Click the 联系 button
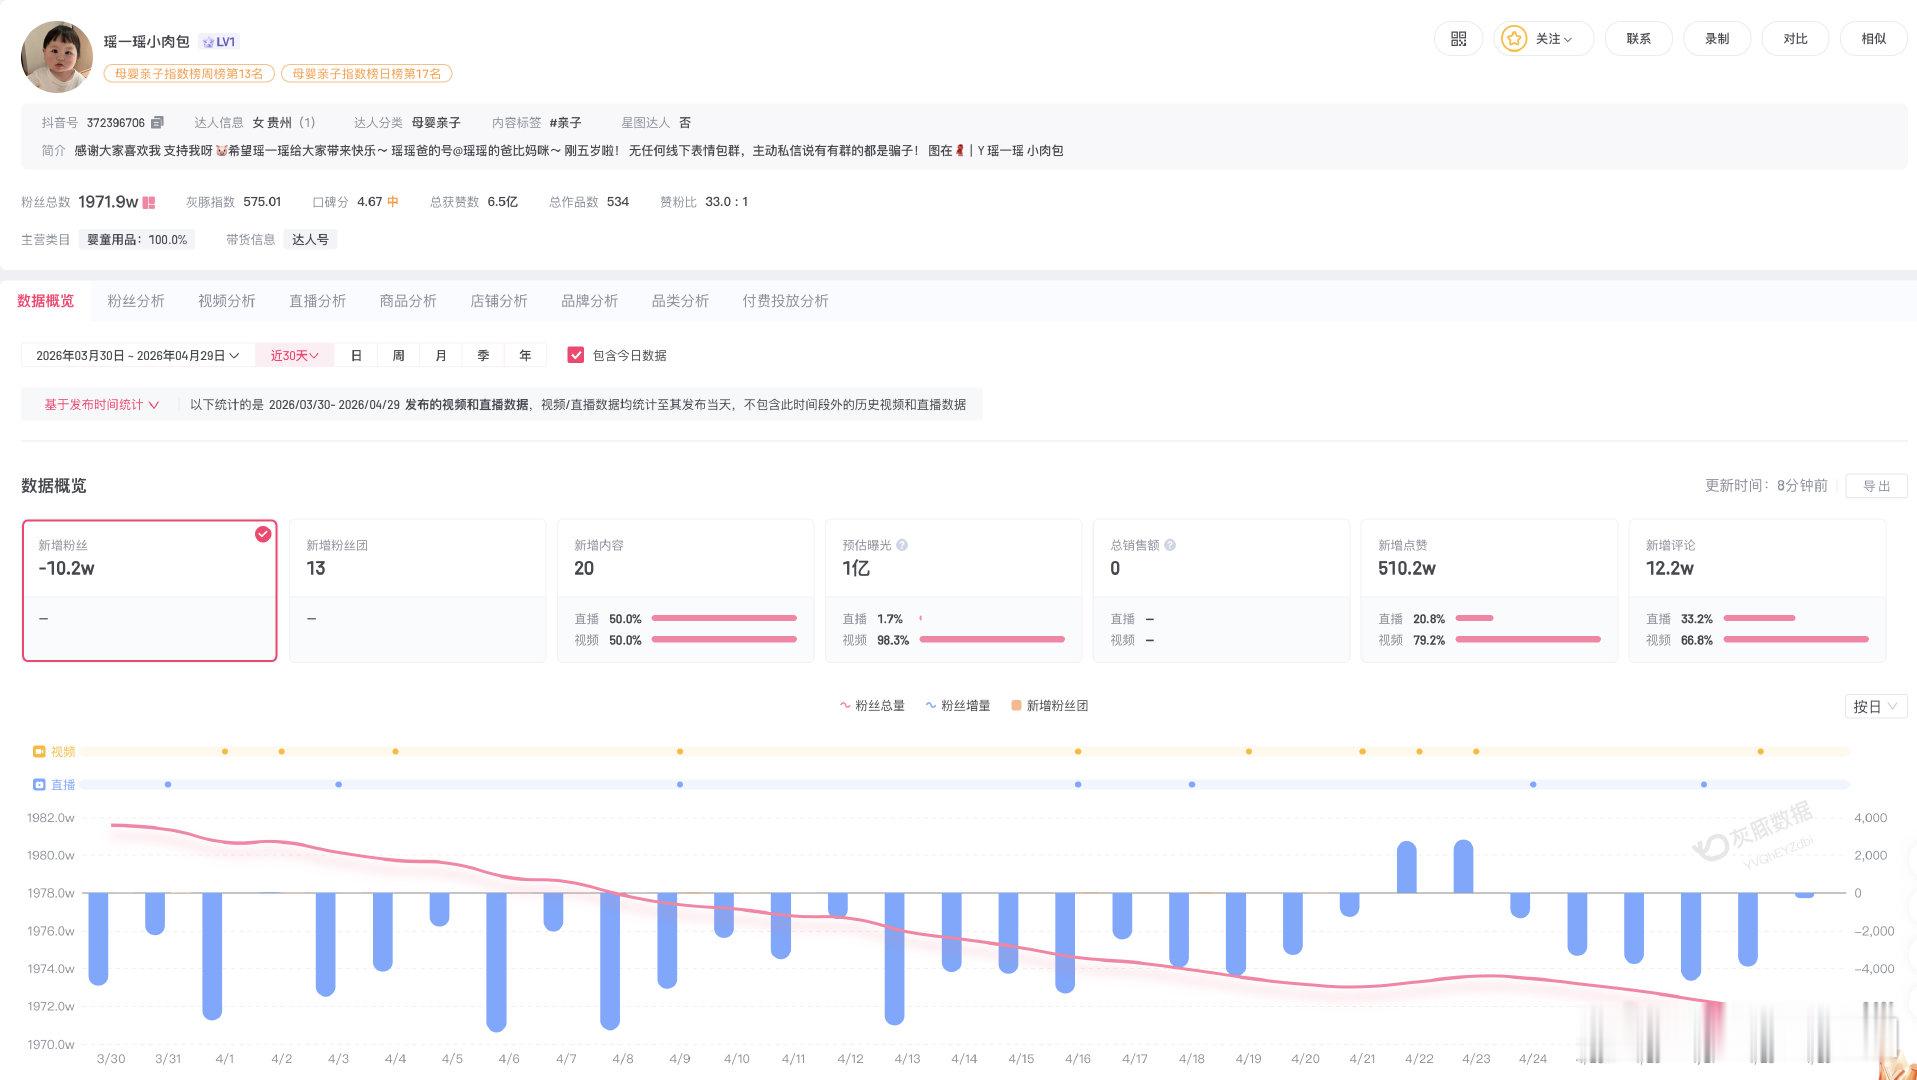Screen dimensions: 1917x1080 tap(1638, 39)
